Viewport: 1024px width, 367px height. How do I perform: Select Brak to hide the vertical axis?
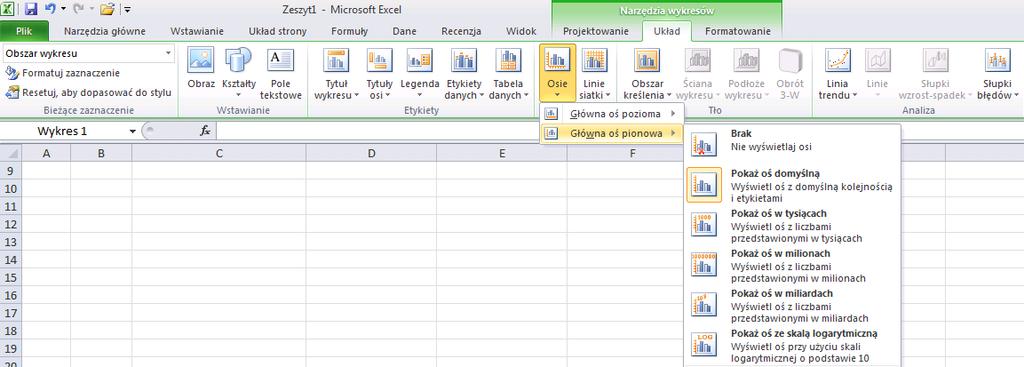pyautogui.click(x=792, y=140)
